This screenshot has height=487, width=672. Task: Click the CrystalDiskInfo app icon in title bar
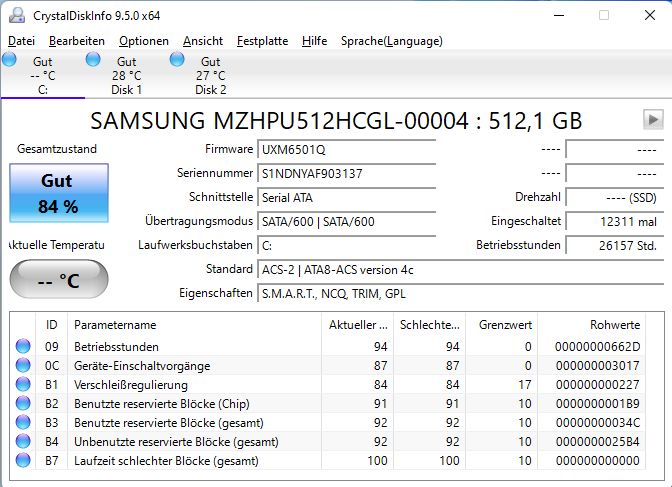tap(17, 15)
